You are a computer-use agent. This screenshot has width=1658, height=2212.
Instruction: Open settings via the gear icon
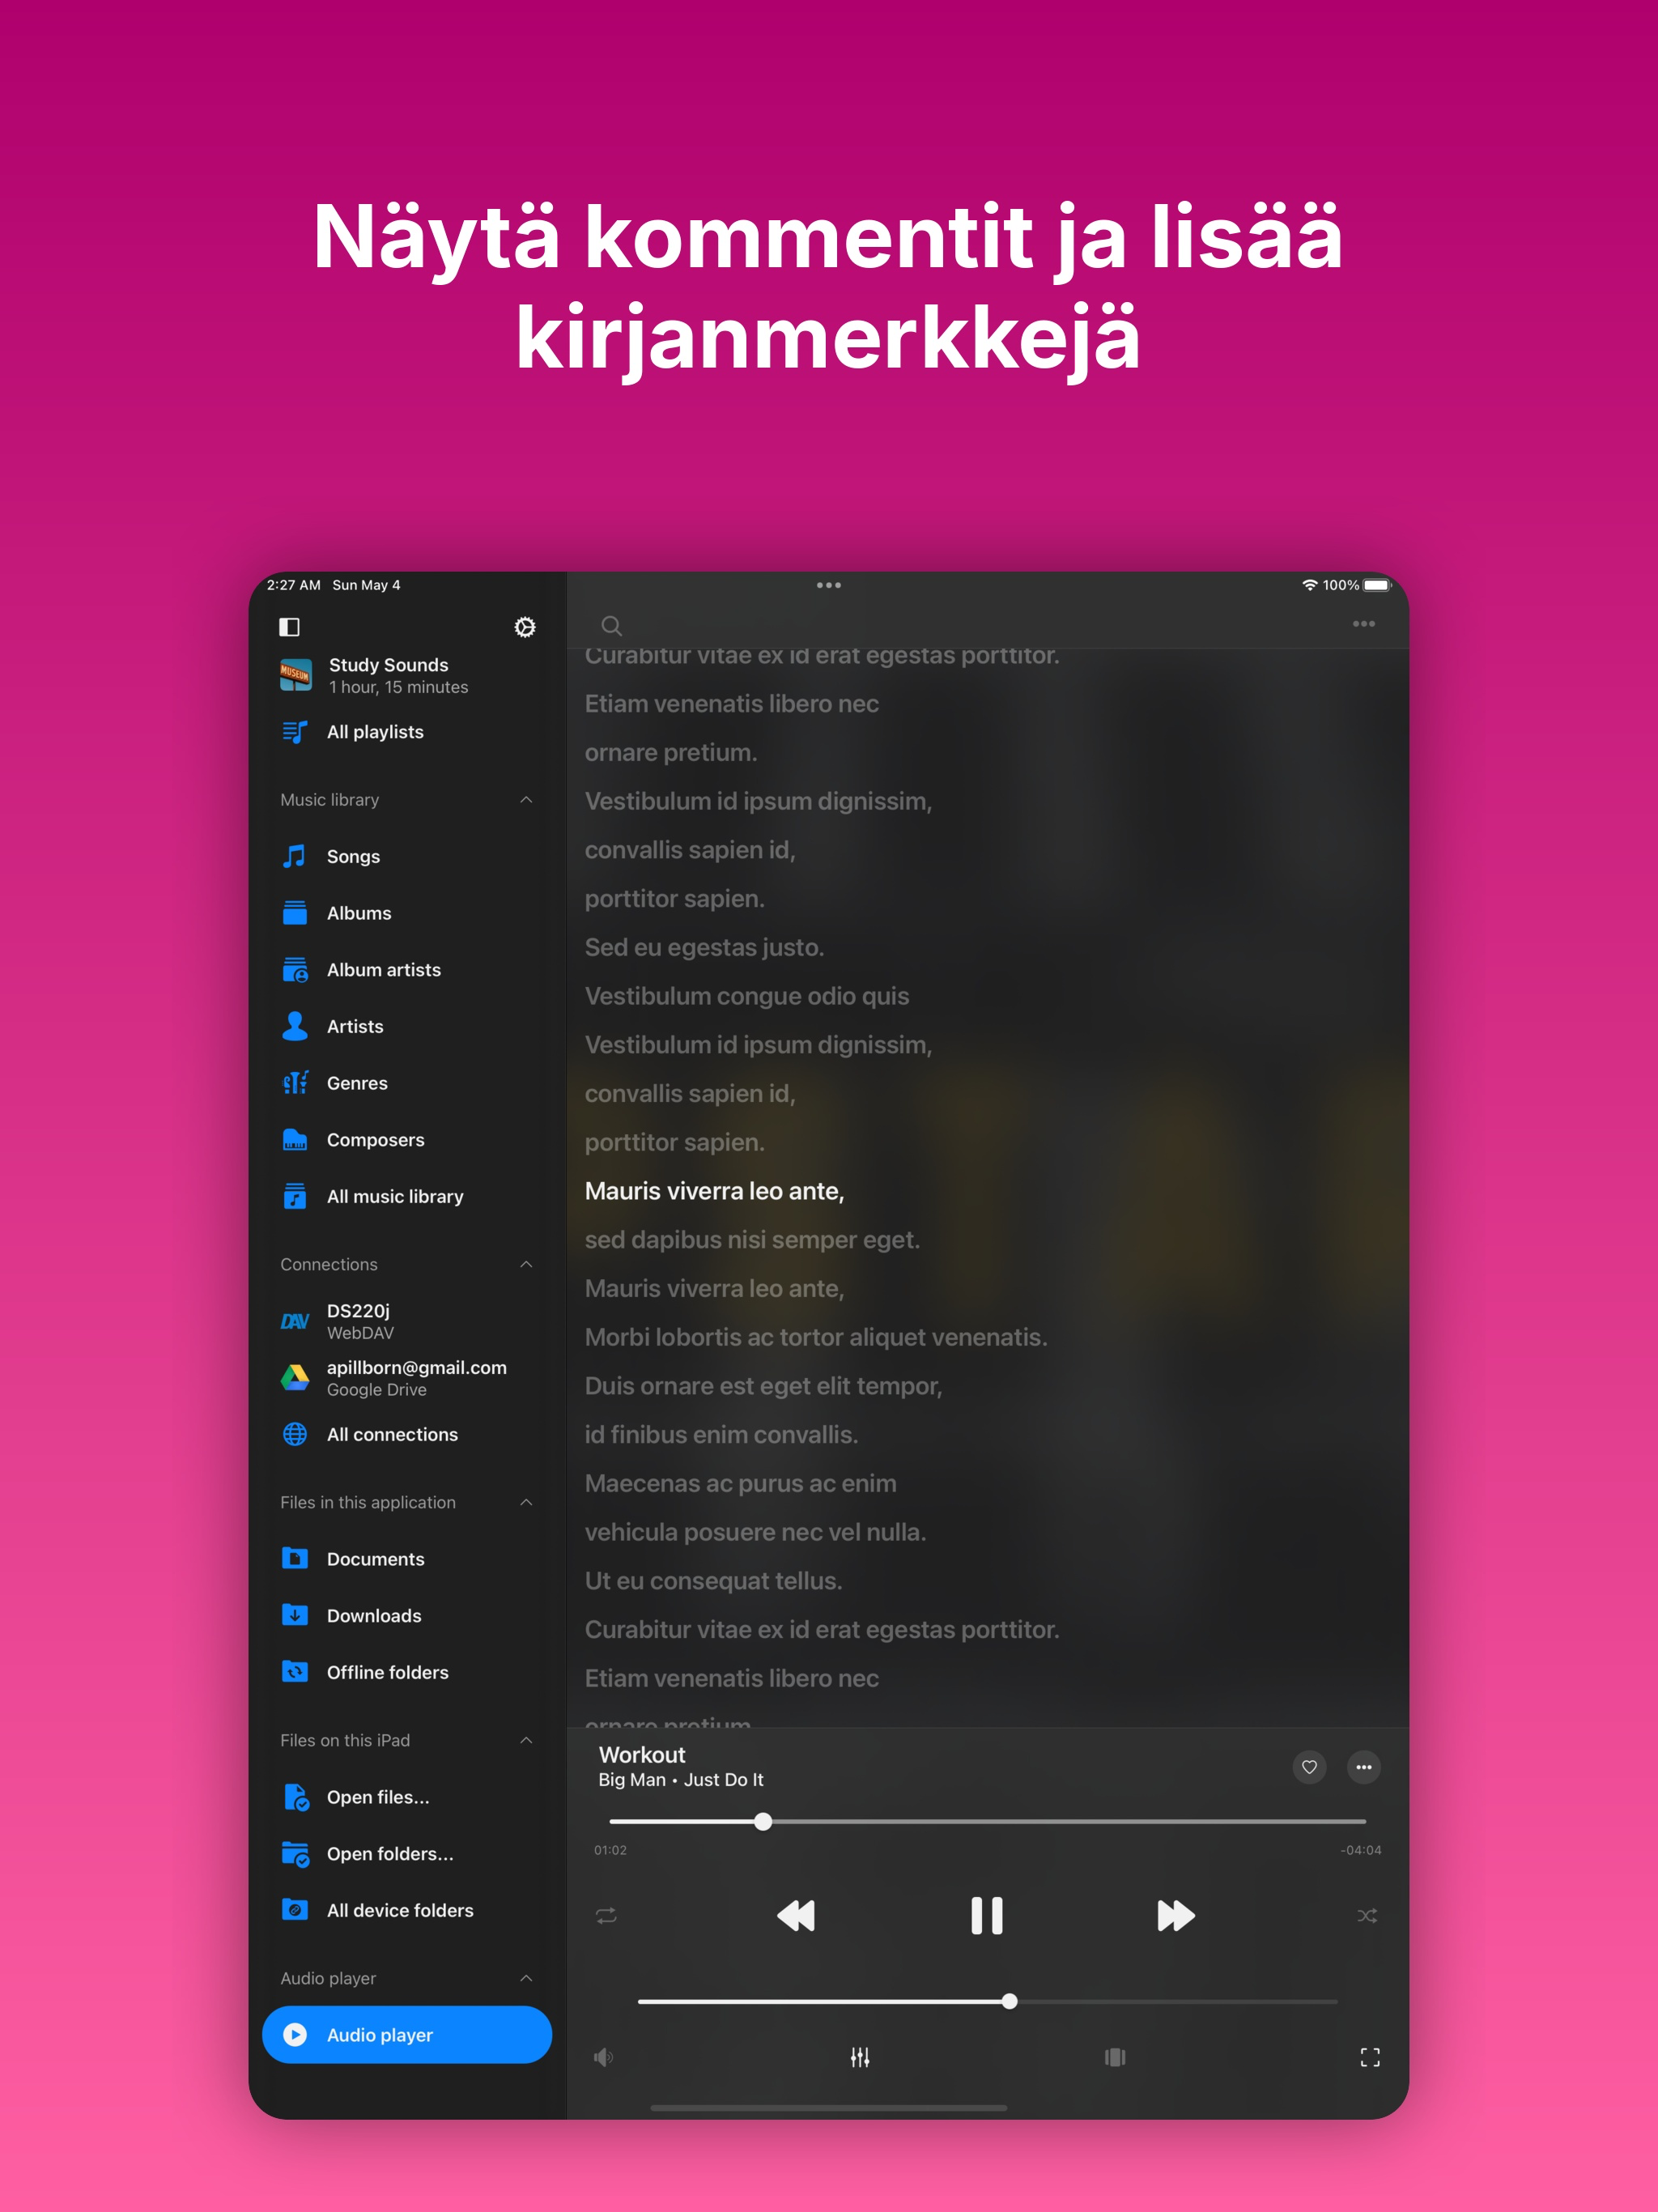(524, 627)
